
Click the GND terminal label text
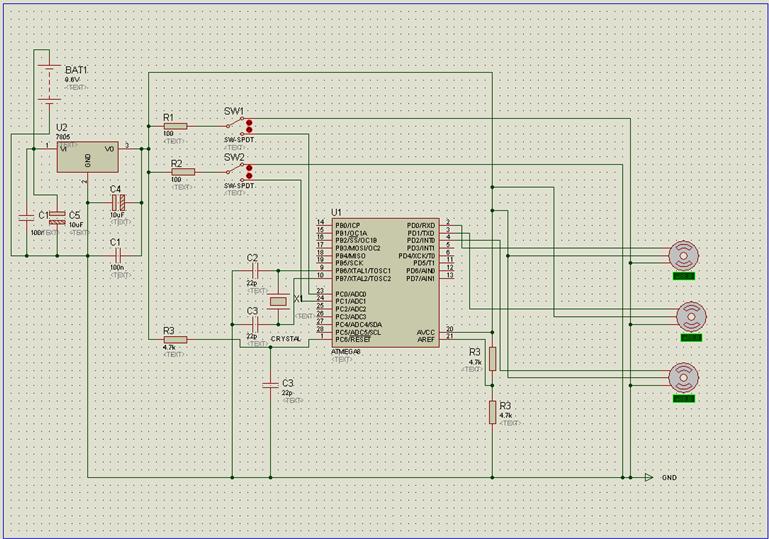click(669, 477)
